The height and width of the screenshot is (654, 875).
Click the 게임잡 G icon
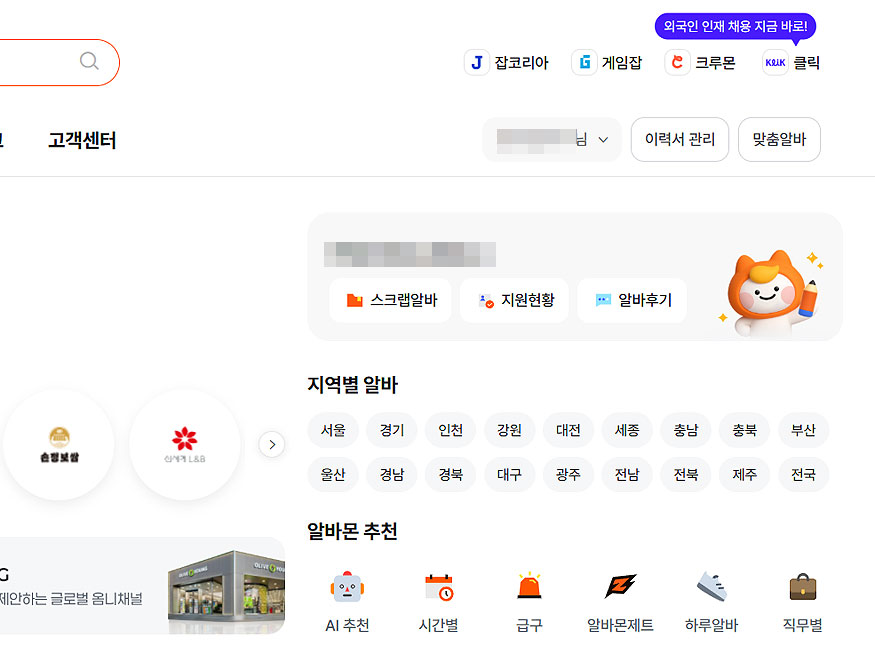(x=584, y=61)
